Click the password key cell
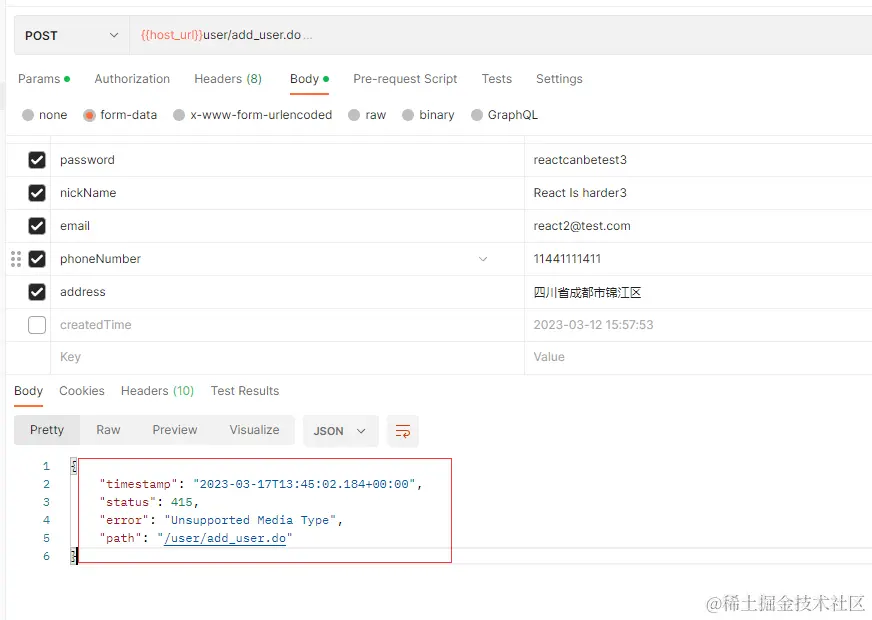The height and width of the screenshot is (620, 872). coord(287,160)
